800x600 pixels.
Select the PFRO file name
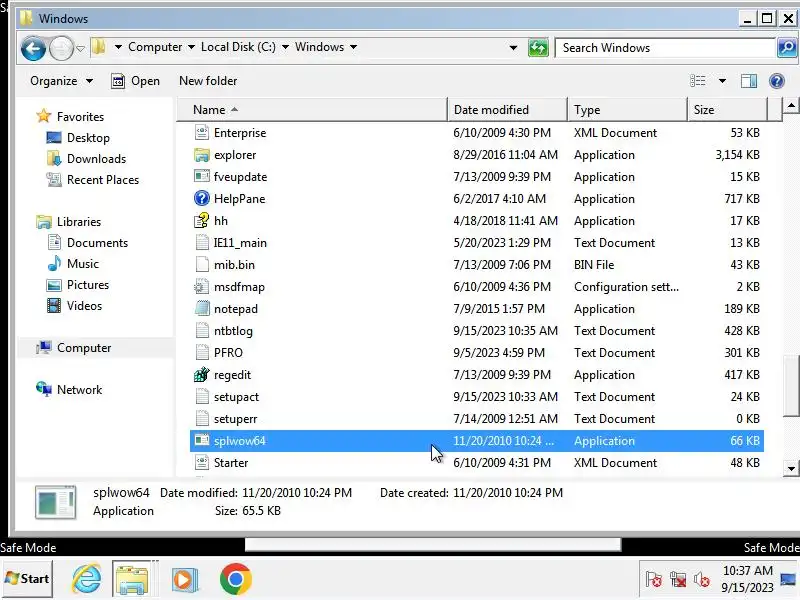click(x=228, y=353)
